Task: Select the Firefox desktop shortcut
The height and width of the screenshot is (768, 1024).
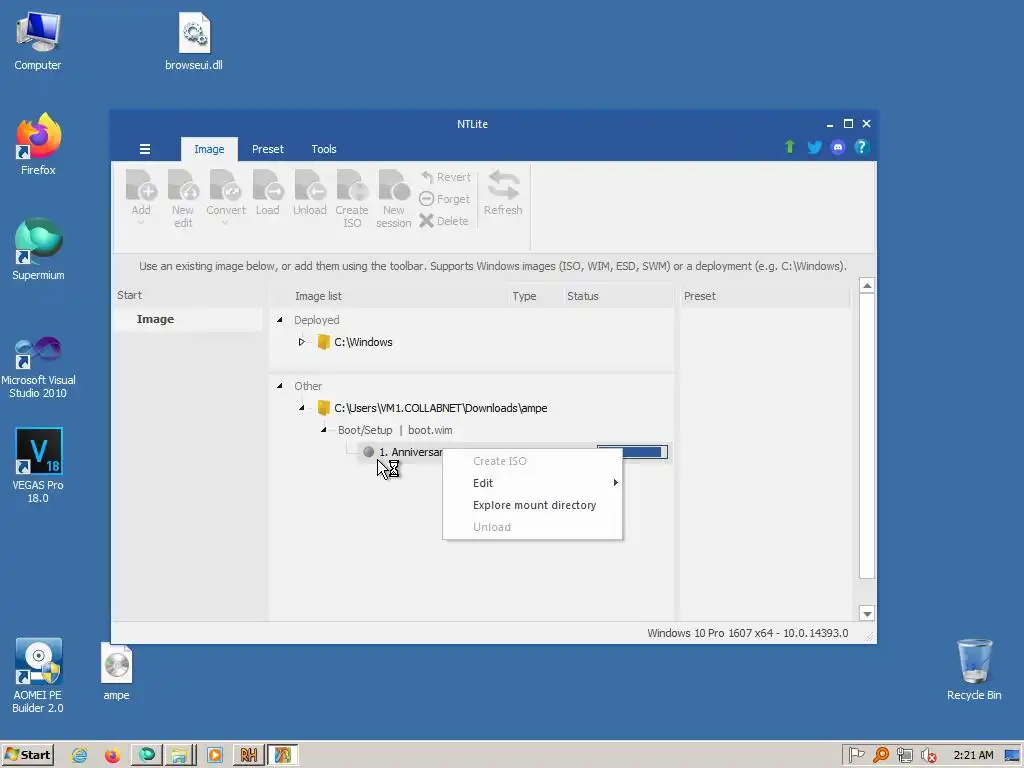Action: (38, 145)
